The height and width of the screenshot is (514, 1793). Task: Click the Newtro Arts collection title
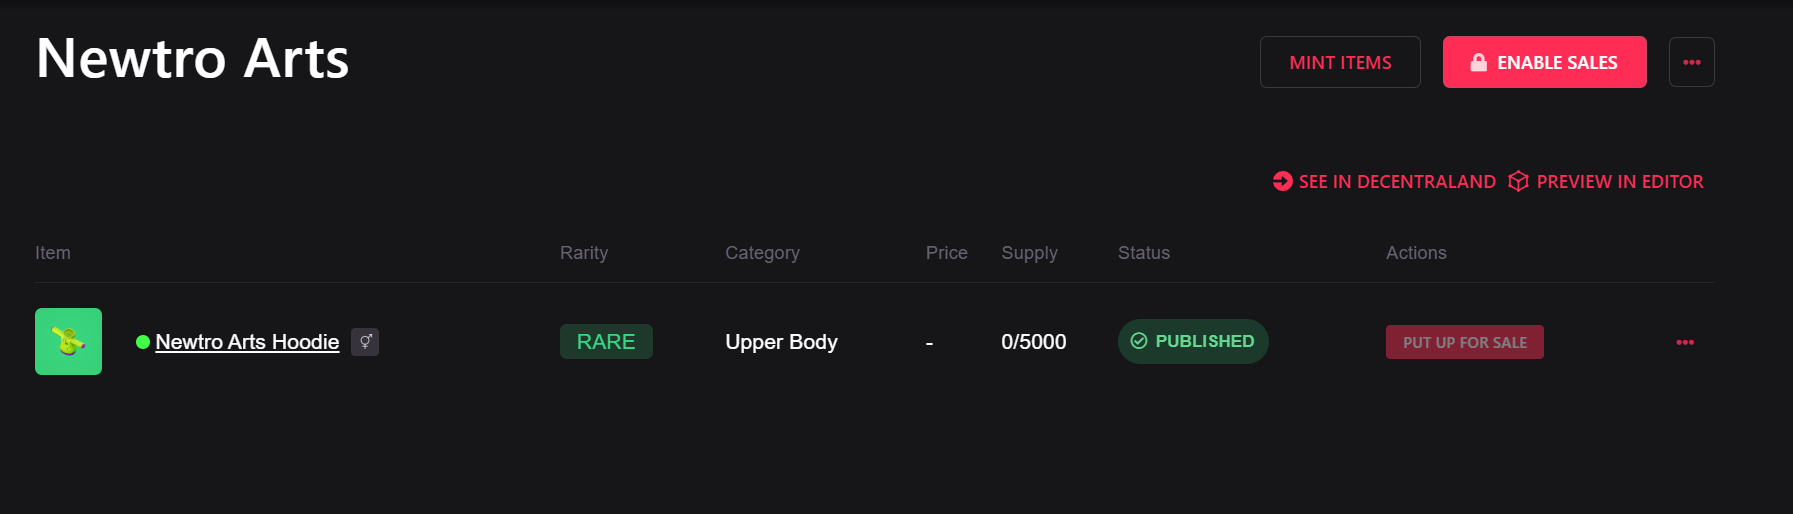(x=193, y=58)
